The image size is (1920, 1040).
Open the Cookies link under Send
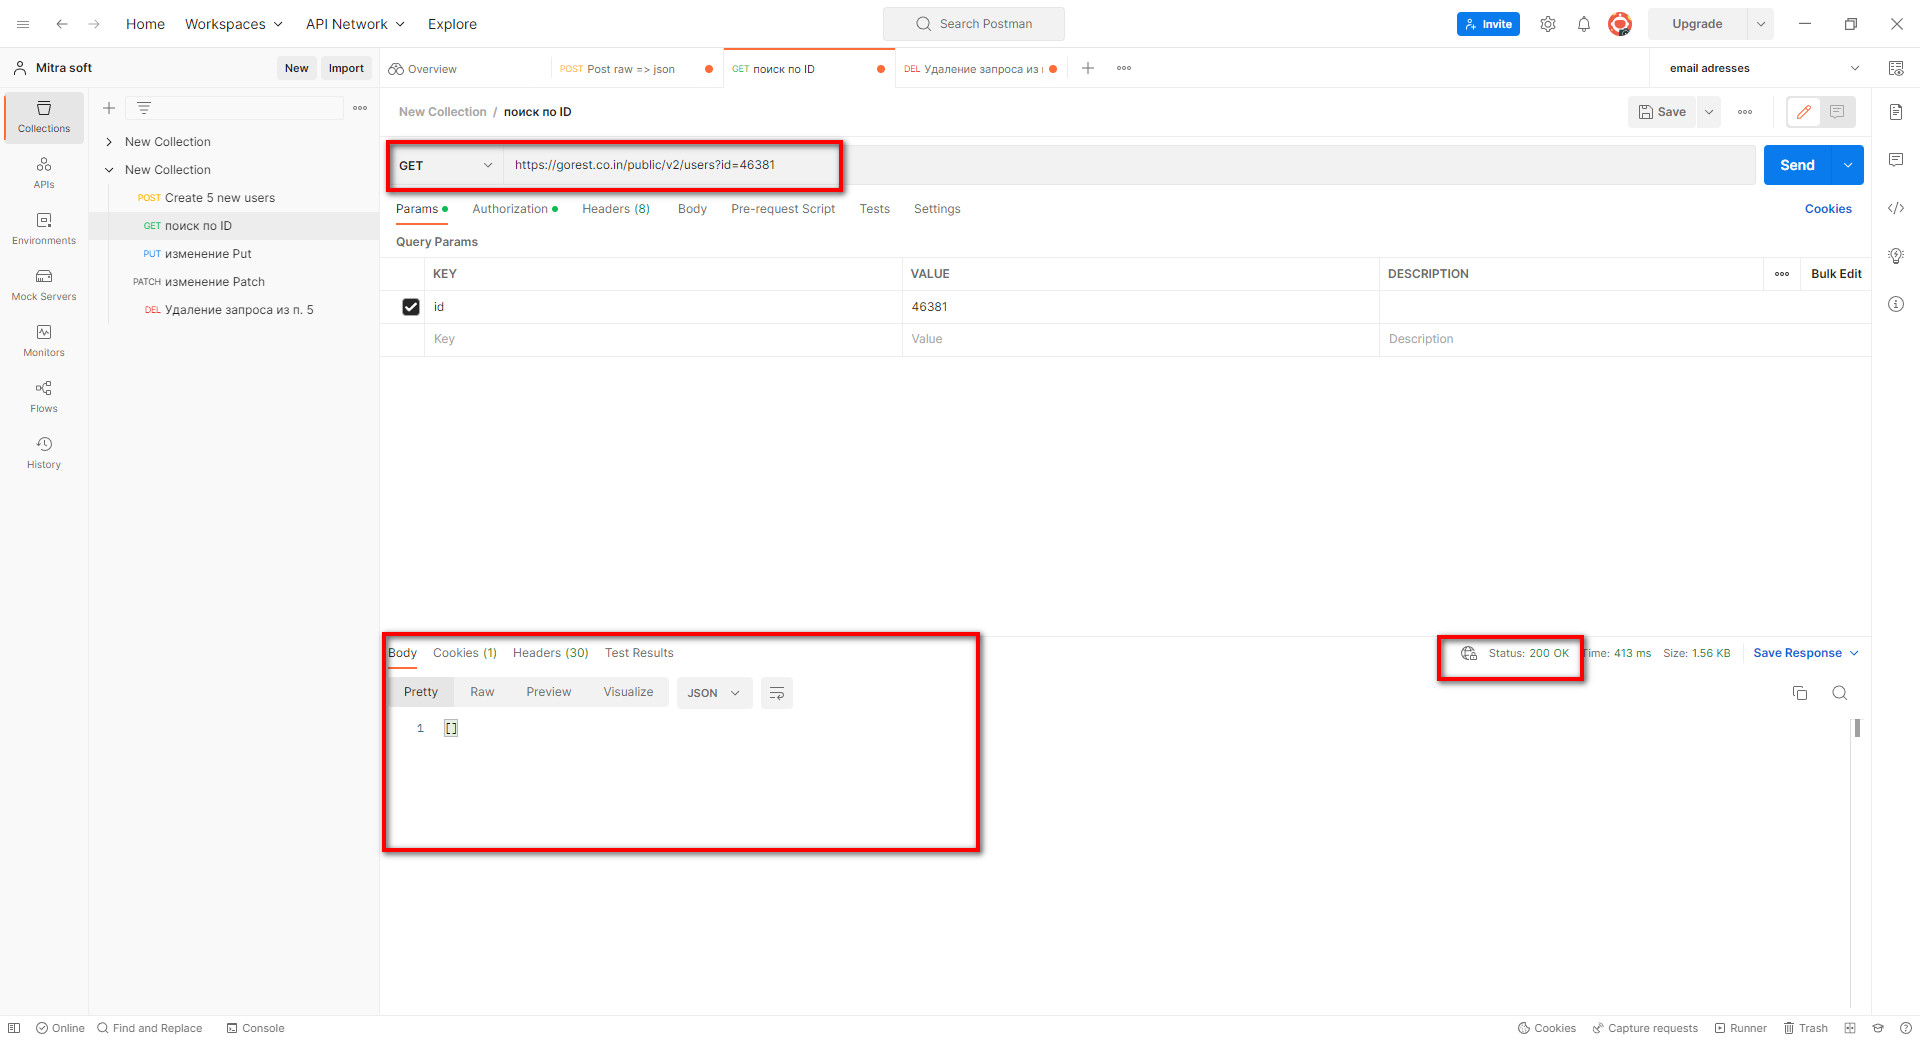[x=1828, y=209]
